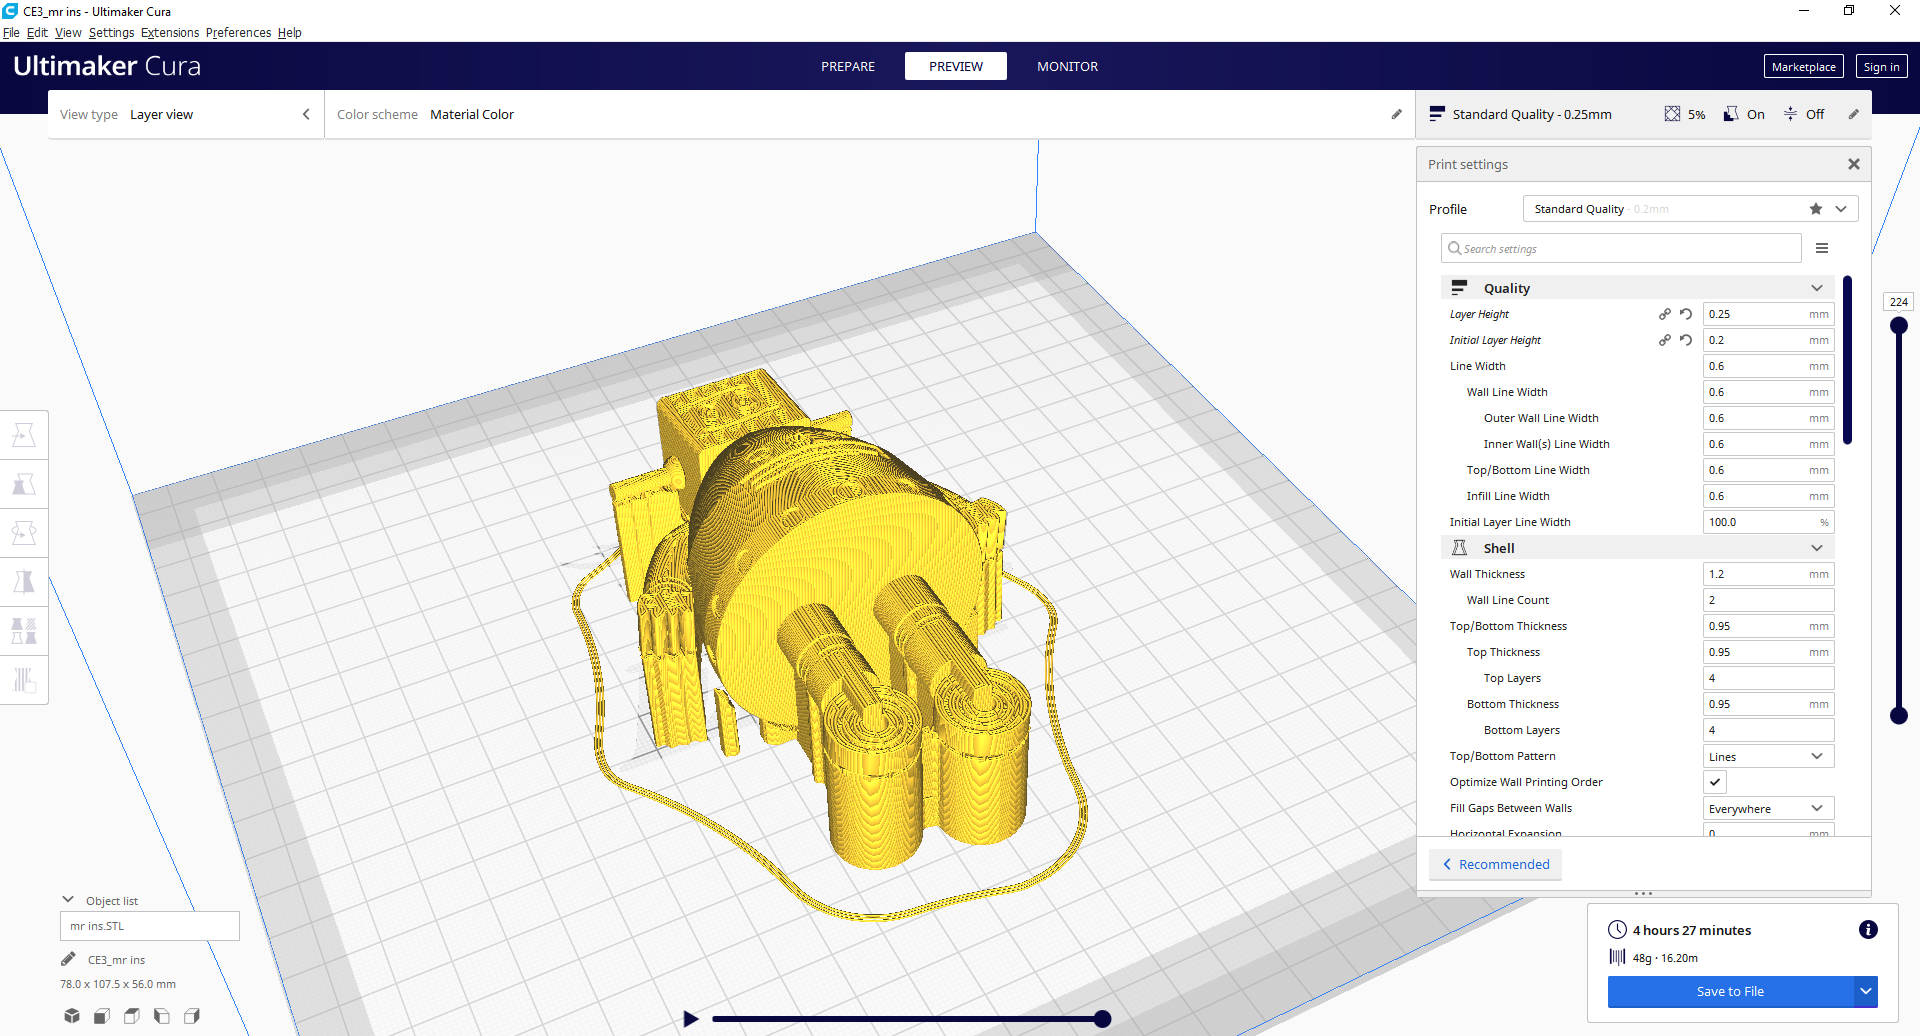Click the Sign in button

pos(1881,67)
